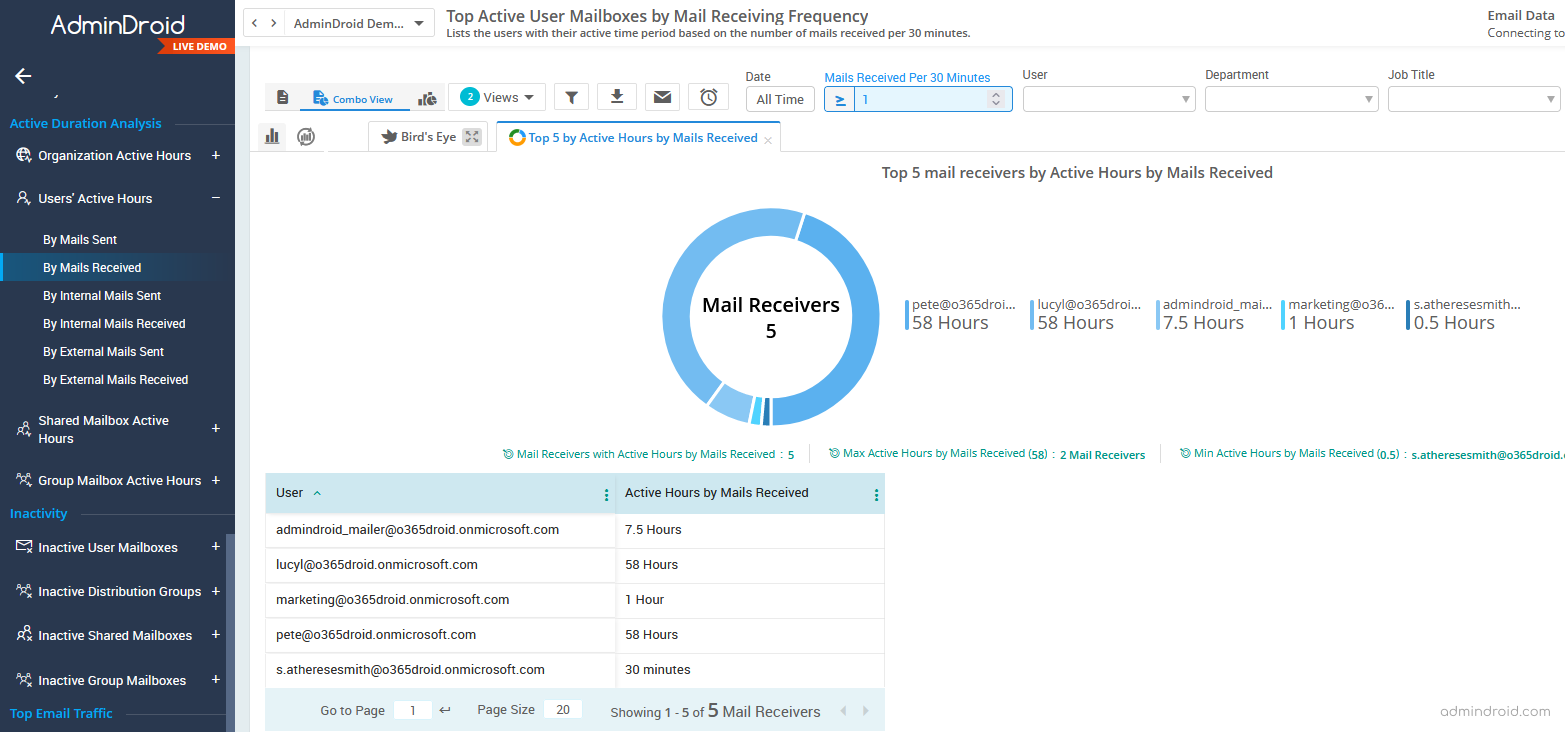Click the Go to Page input field
The height and width of the screenshot is (732, 1565).
413,710
